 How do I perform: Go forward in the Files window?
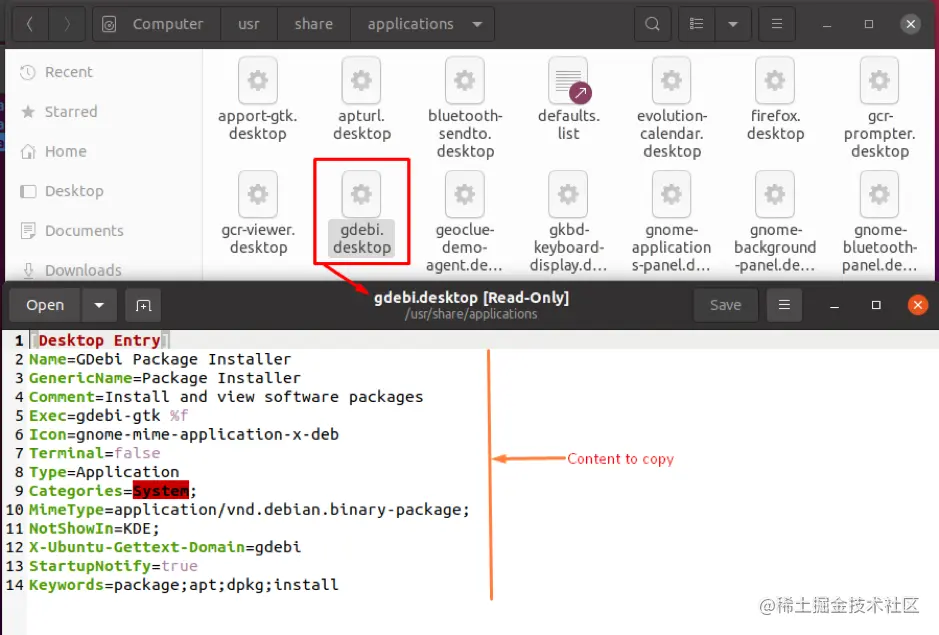pyautogui.click(x=66, y=24)
